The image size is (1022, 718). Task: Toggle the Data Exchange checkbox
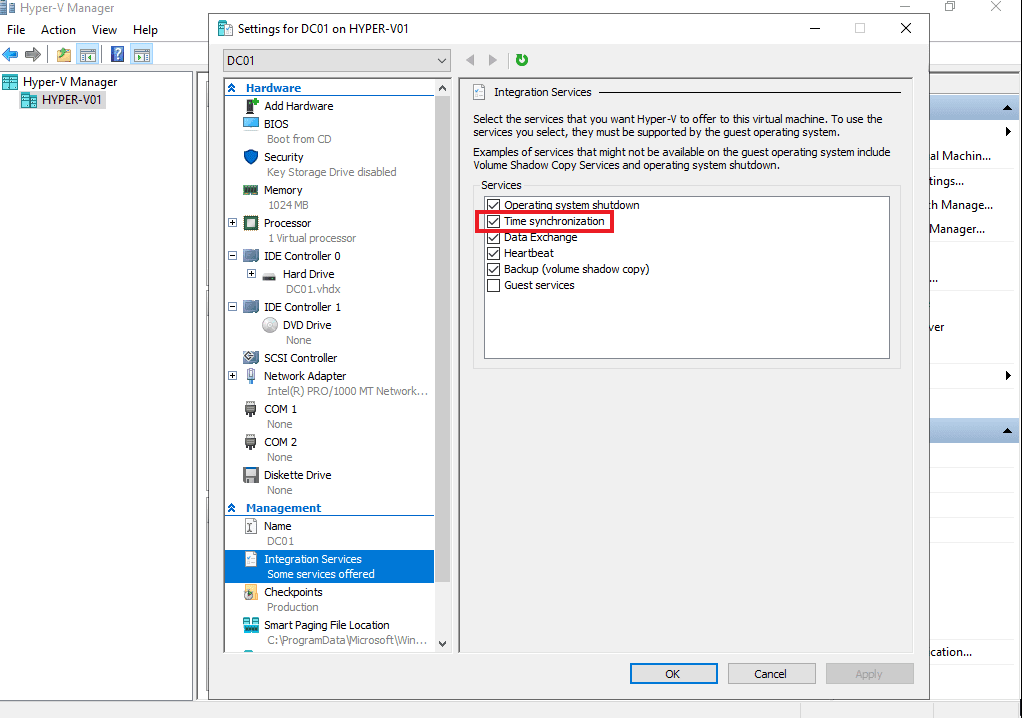pos(493,237)
